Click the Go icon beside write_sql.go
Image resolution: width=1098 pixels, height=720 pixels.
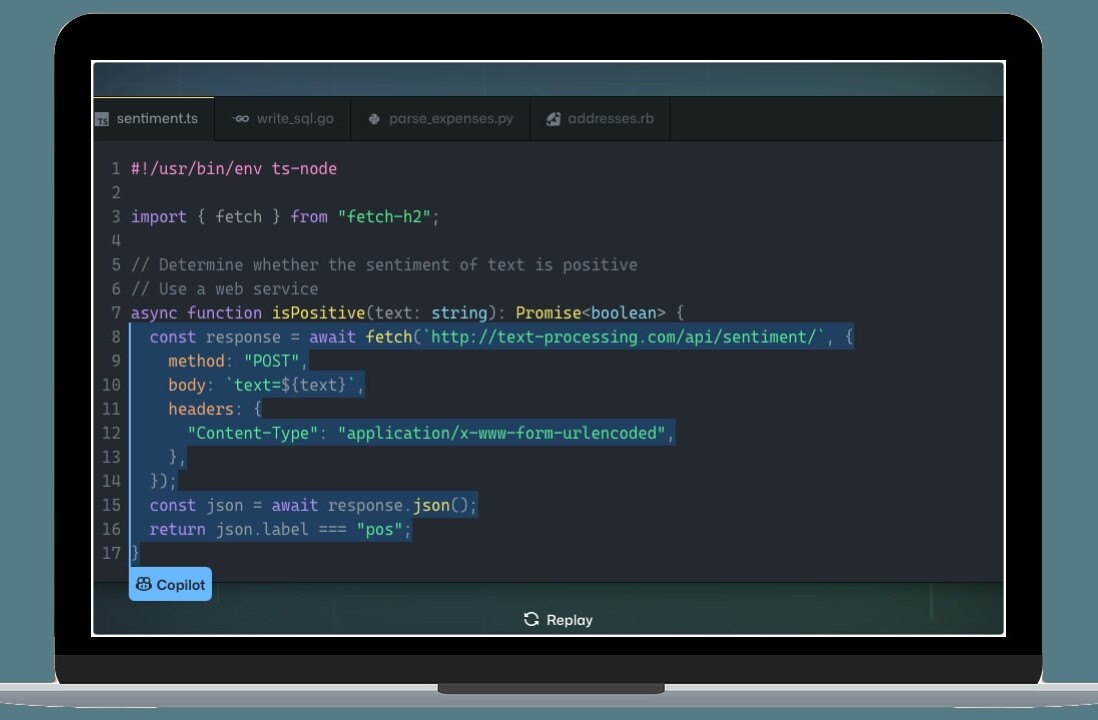(x=241, y=119)
